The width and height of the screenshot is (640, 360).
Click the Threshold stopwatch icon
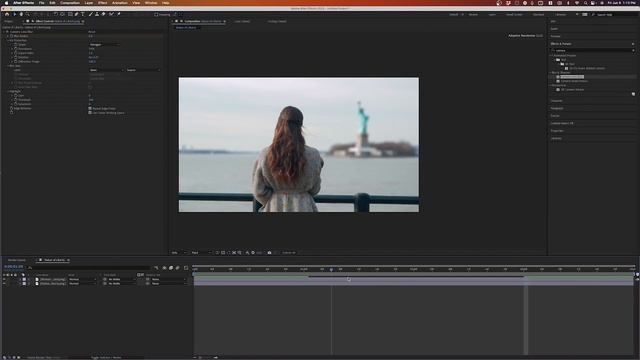click(16, 100)
